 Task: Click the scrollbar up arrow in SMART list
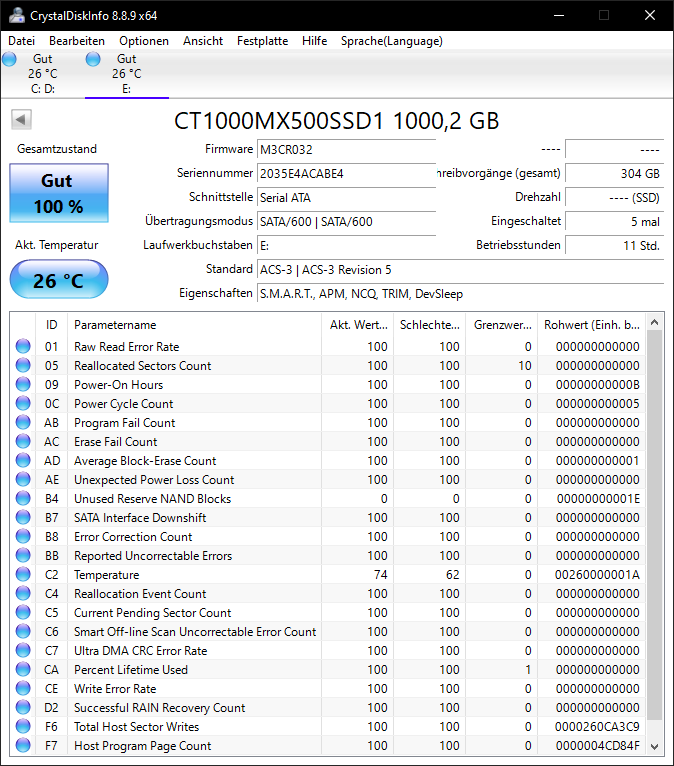click(x=655, y=322)
